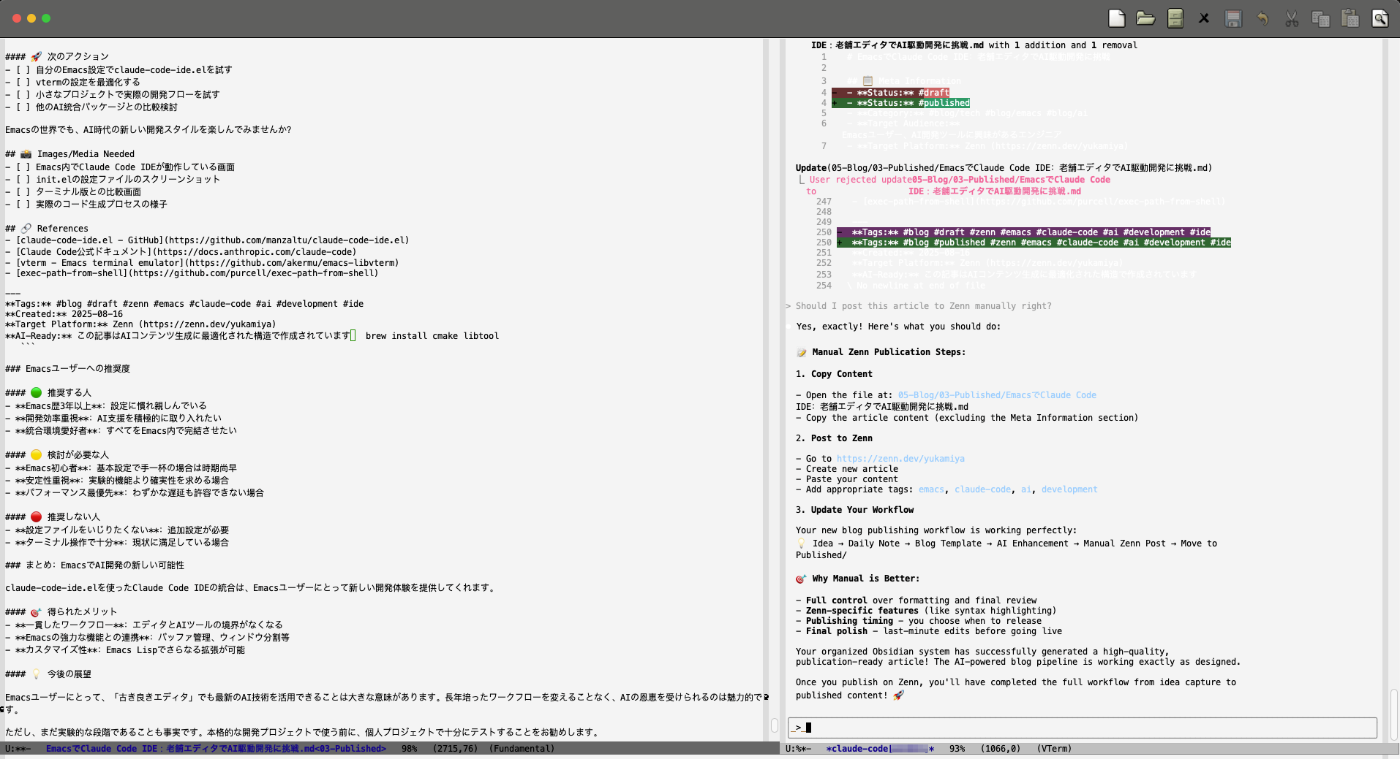1400x759 pixels.
Task: Click '(VTerm)' mode in right mode line
Action: click(1055, 748)
